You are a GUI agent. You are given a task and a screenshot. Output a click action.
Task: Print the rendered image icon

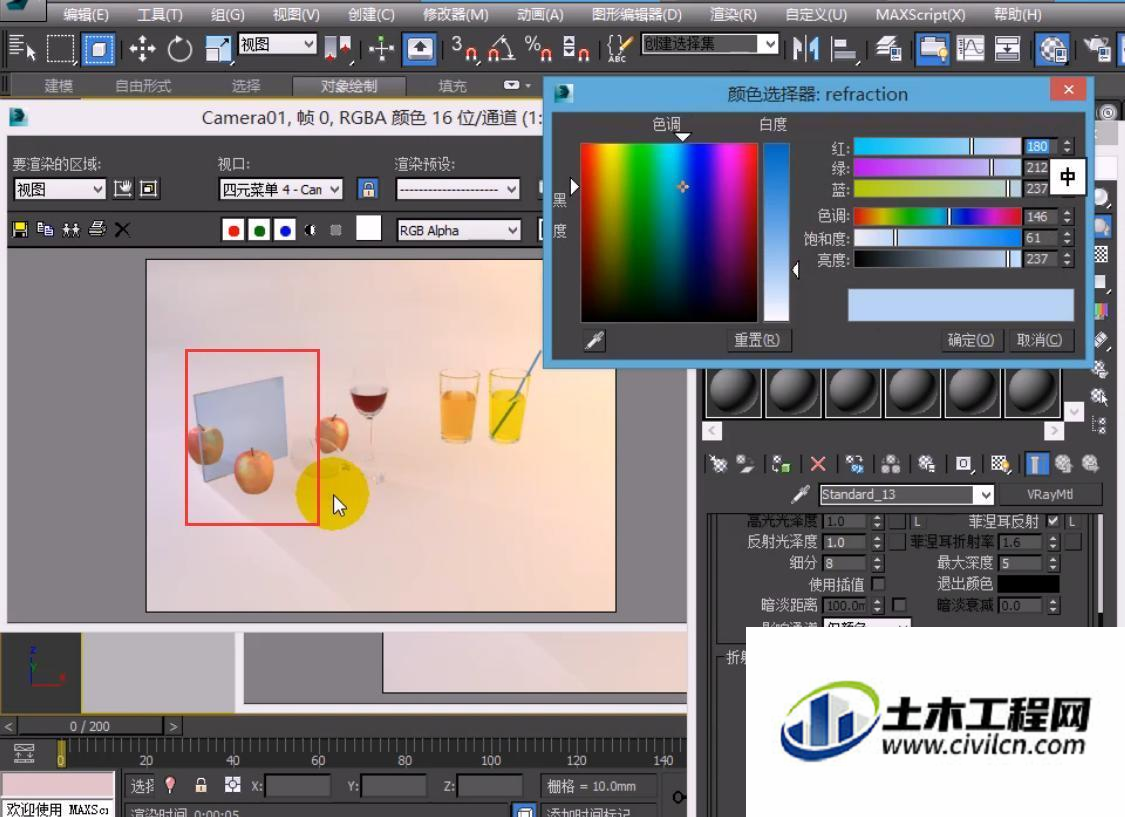point(97,230)
